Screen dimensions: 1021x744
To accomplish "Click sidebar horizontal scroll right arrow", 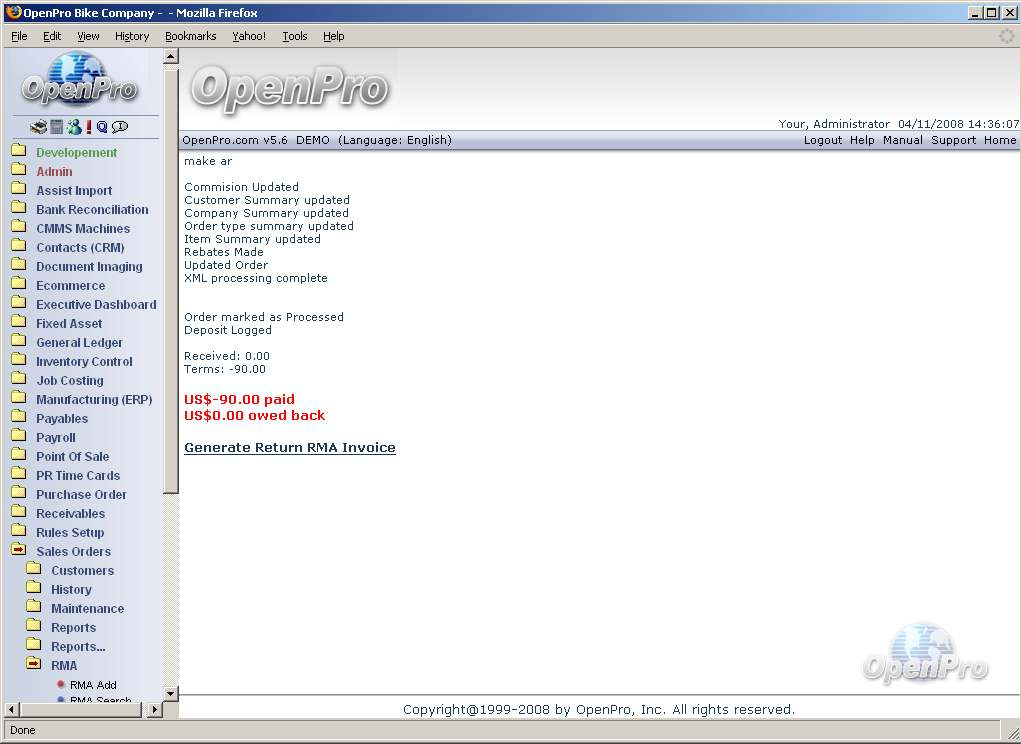I will coord(154,710).
